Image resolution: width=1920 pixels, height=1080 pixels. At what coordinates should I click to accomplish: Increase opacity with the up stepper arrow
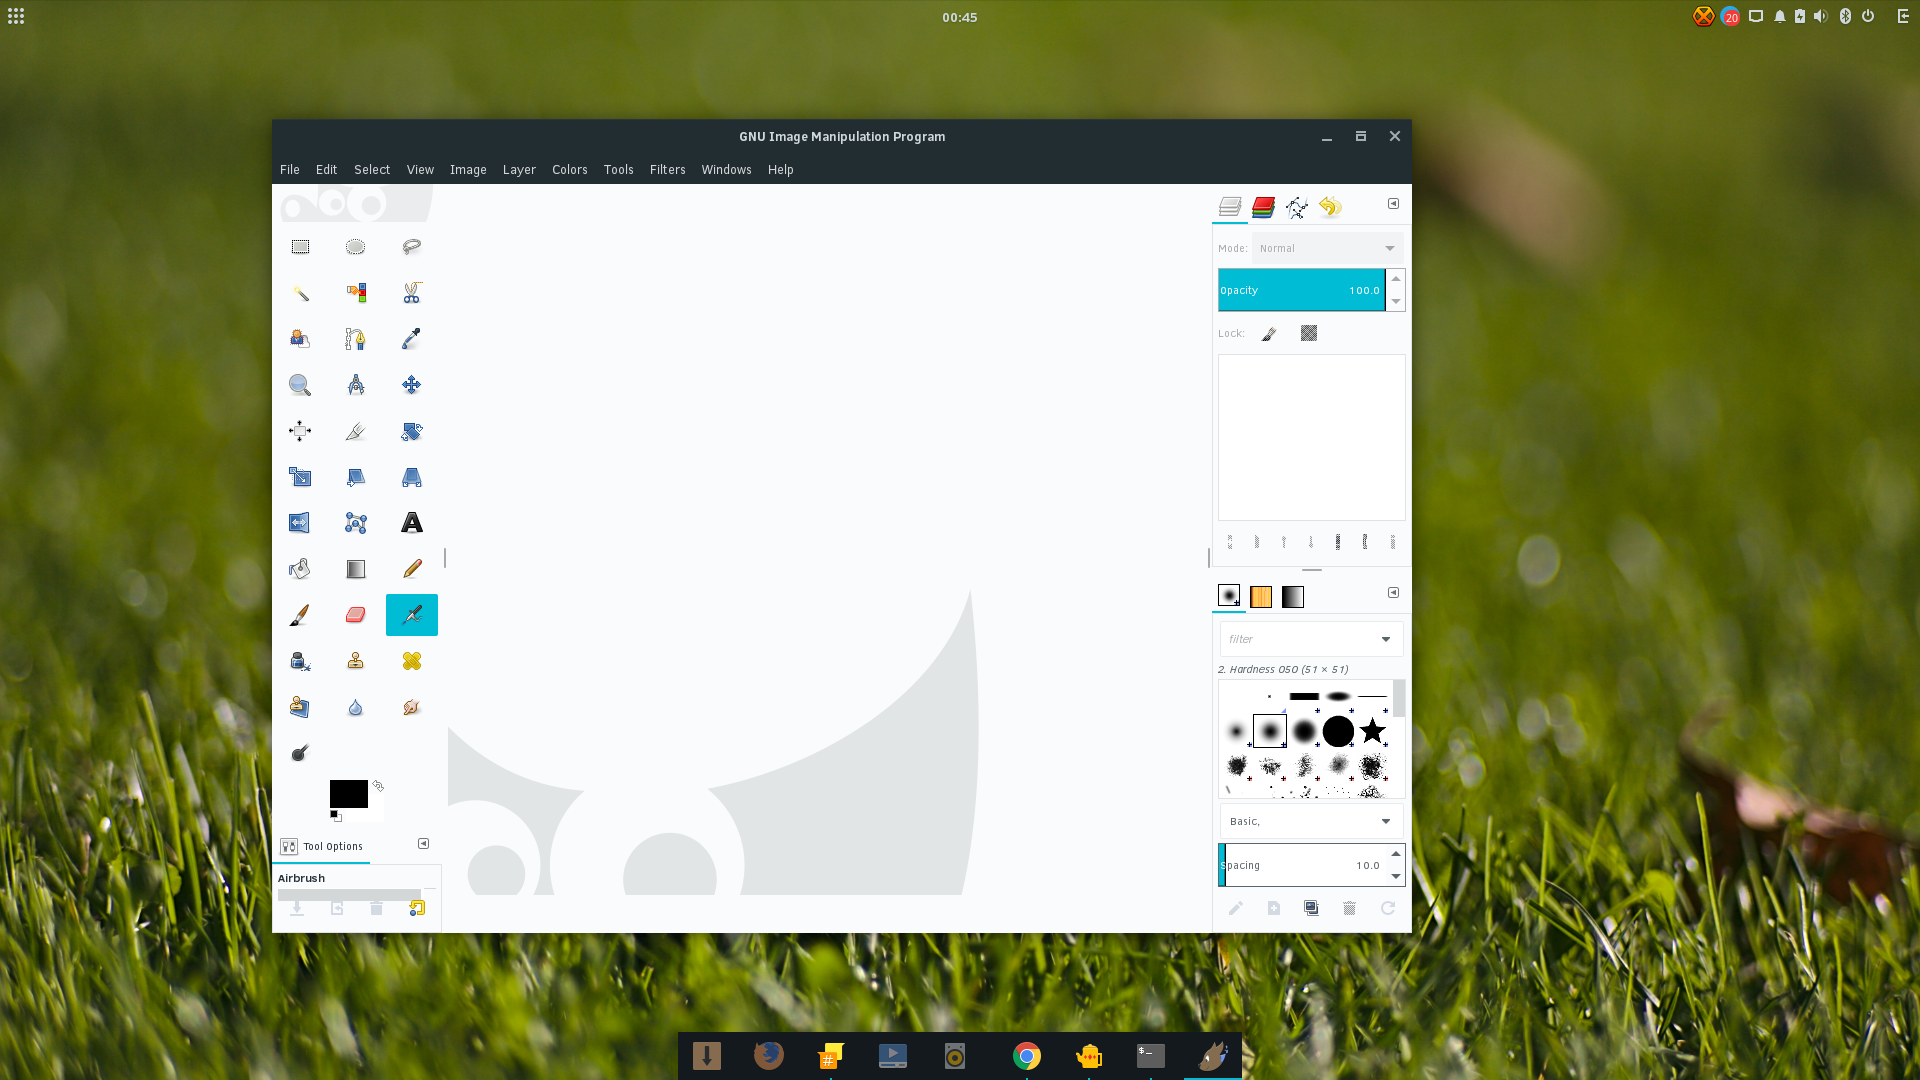[1396, 279]
